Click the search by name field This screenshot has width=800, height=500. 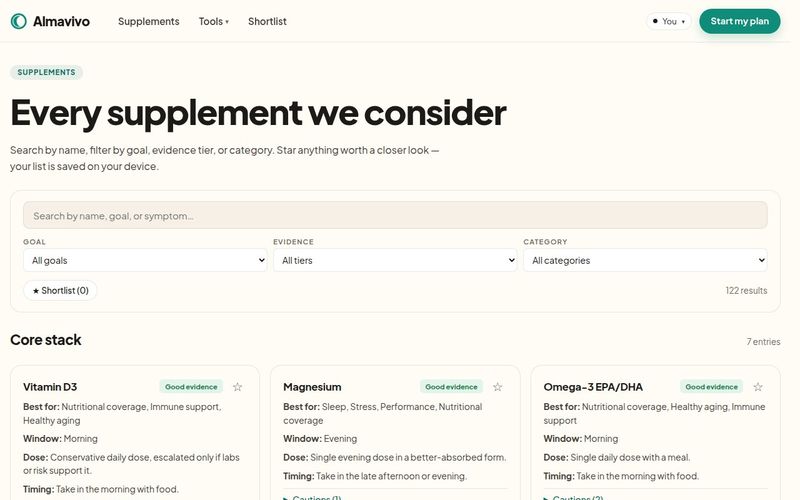[x=395, y=215]
